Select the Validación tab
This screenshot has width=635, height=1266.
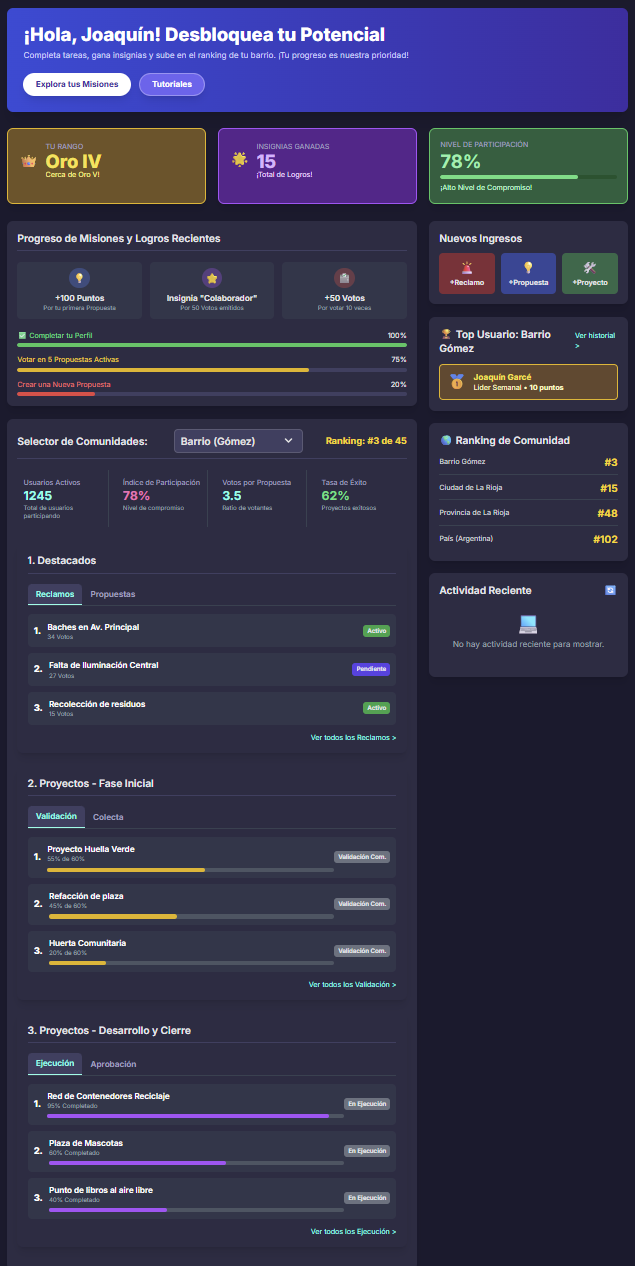pyautogui.click(x=56, y=817)
